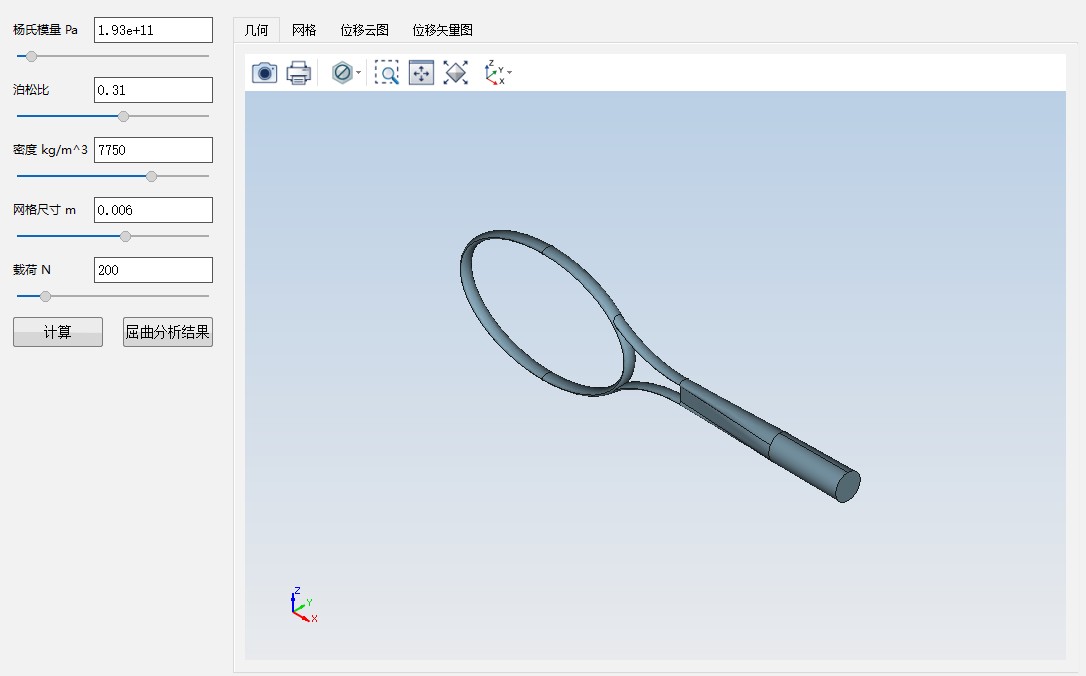The width and height of the screenshot is (1086, 676).
Task: Click the pan/move view icon
Action: pos(421,72)
